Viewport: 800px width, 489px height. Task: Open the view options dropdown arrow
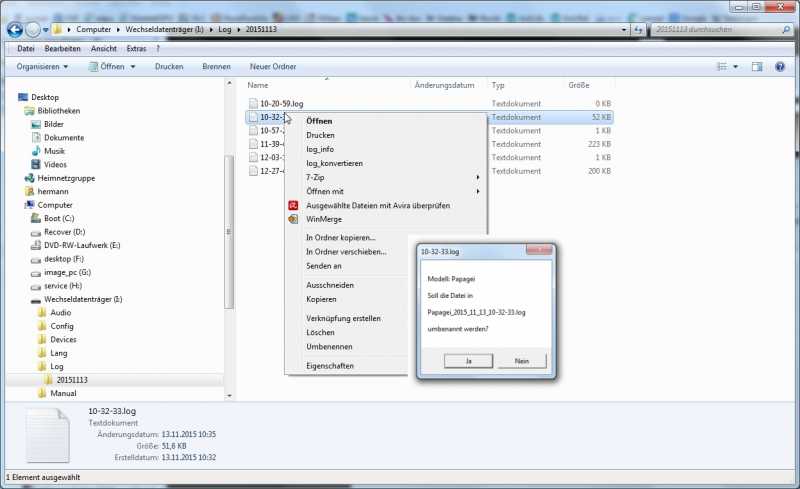pyautogui.click(x=735, y=66)
